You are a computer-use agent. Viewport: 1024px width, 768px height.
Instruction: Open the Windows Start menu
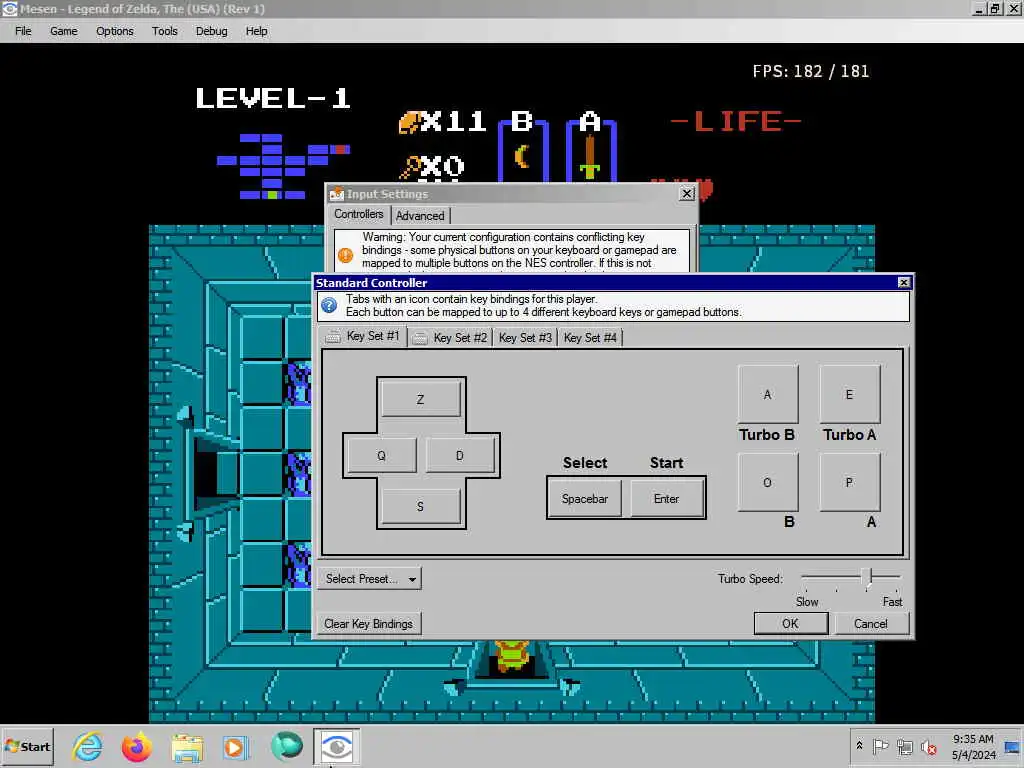(x=27, y=746)
